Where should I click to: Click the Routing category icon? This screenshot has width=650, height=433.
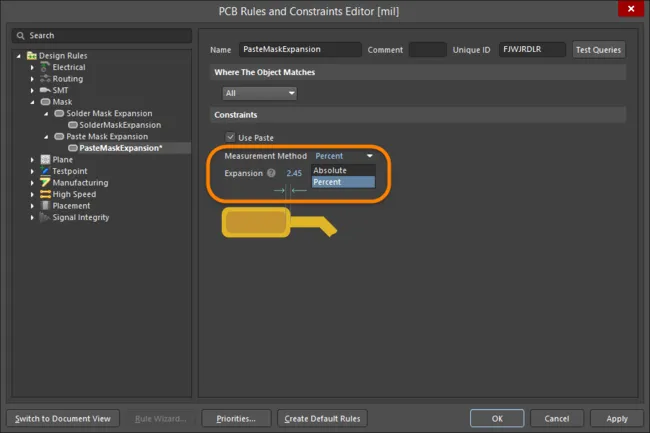click(x=45, y=79)
